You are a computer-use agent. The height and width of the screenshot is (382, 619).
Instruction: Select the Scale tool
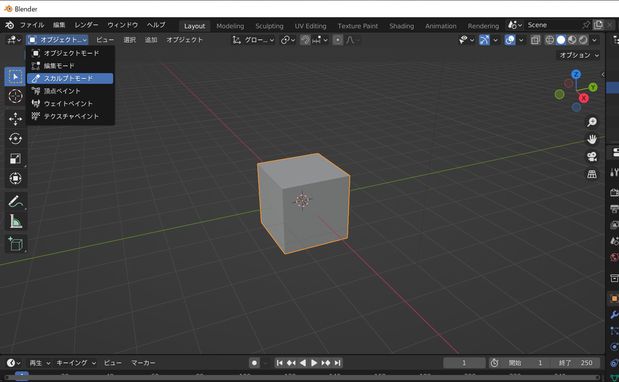pos(15,158)
